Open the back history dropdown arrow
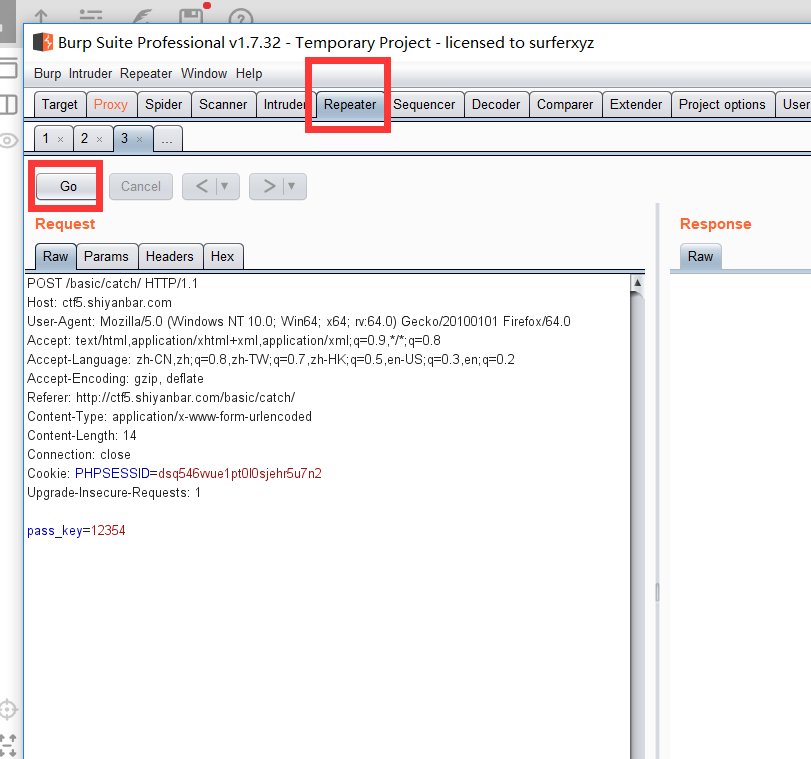This screenshot has height=759, width=811. (x=225, y=186)
